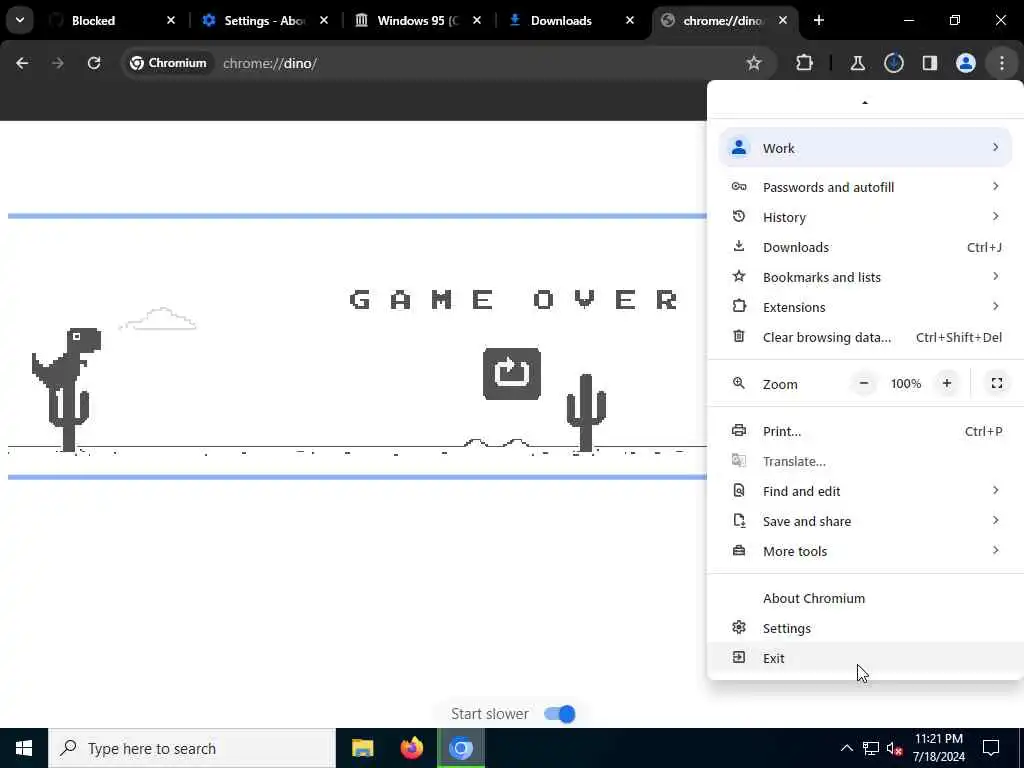Open Downloads from the menu
The image size is (1024, 768).
(865, 247)
